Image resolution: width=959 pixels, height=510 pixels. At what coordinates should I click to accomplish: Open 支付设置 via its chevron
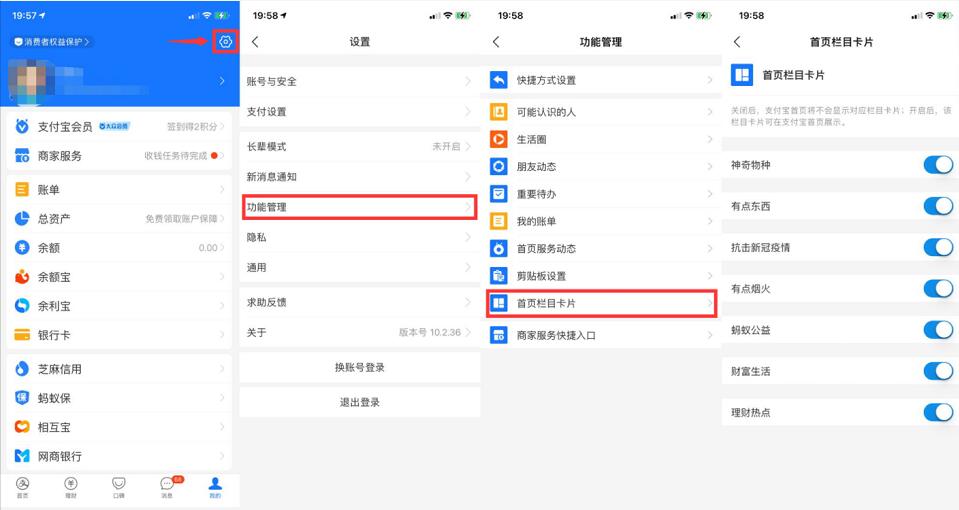pyautogui.click(x=468, y=111)
